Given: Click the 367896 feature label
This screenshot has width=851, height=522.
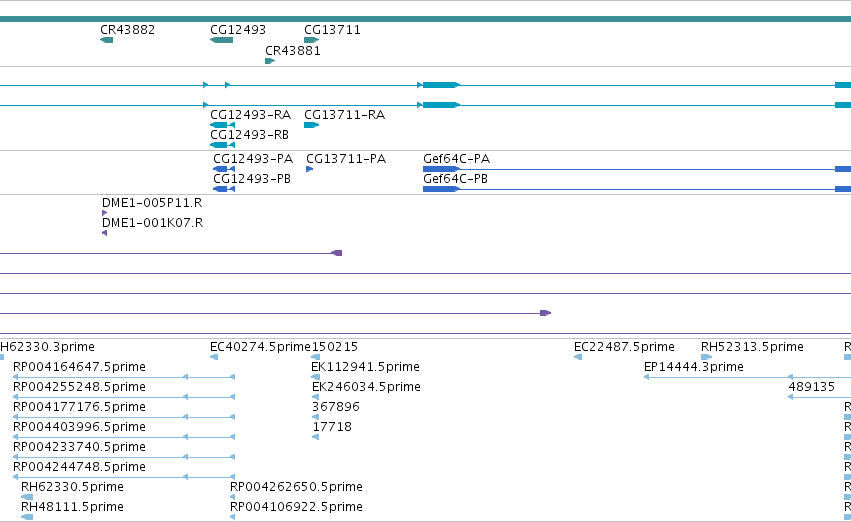Looking at the screenshot, I should pos(336,406).
